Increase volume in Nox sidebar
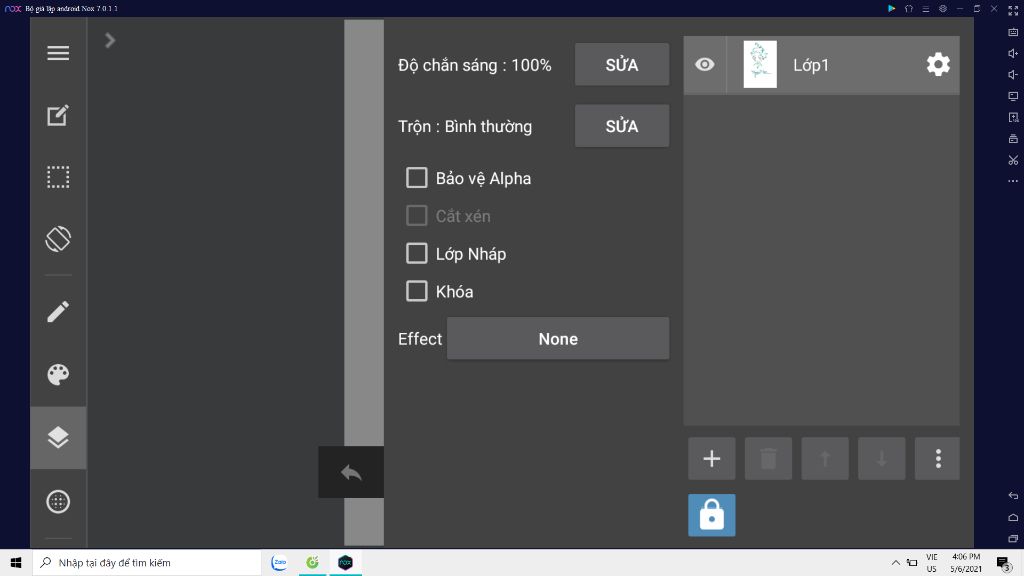Image resolution: width=1024 pixels, height=576 pixels. click(x=1013, y=54)
